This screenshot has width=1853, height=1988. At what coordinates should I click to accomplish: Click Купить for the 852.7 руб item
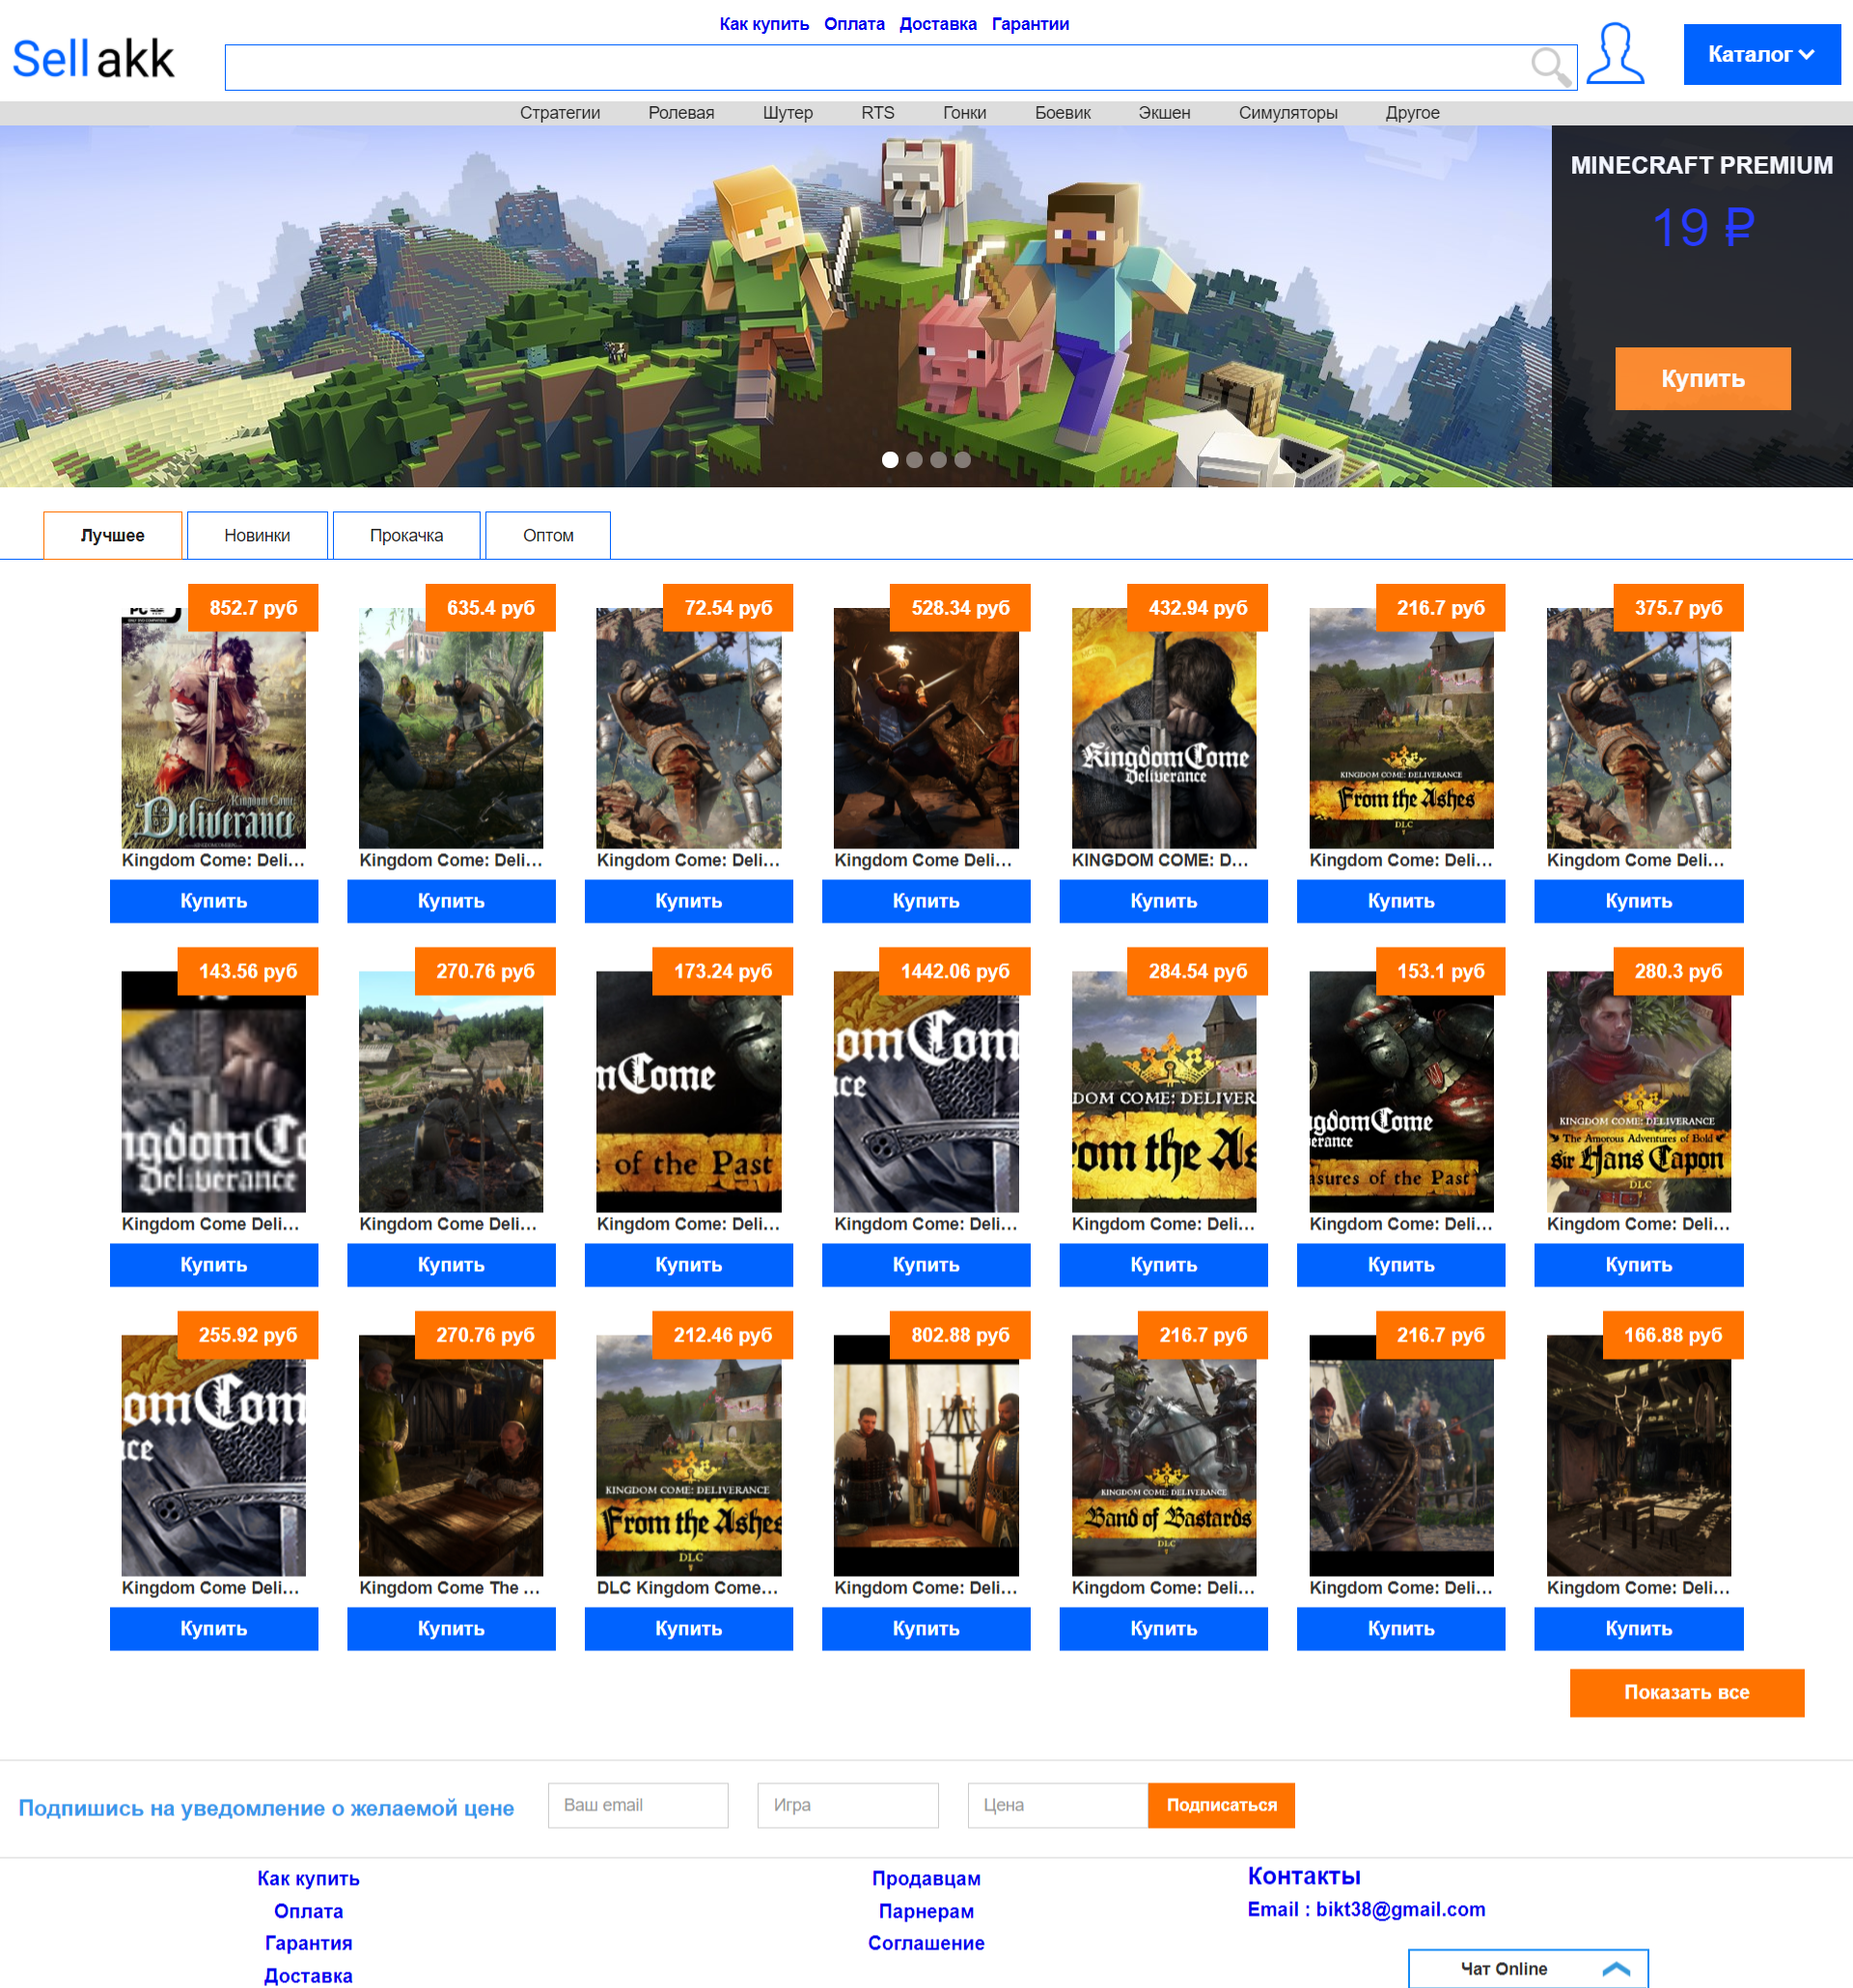click(214, 901)
